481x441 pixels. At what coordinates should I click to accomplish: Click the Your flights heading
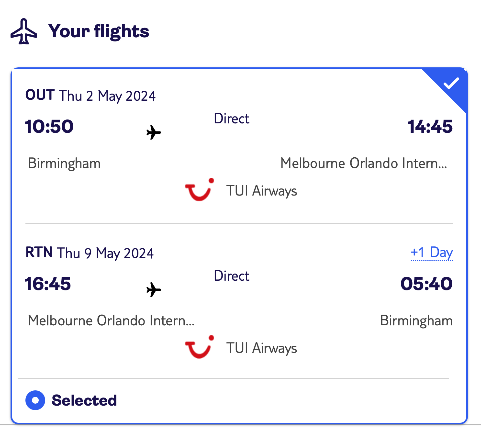(99, 31)
